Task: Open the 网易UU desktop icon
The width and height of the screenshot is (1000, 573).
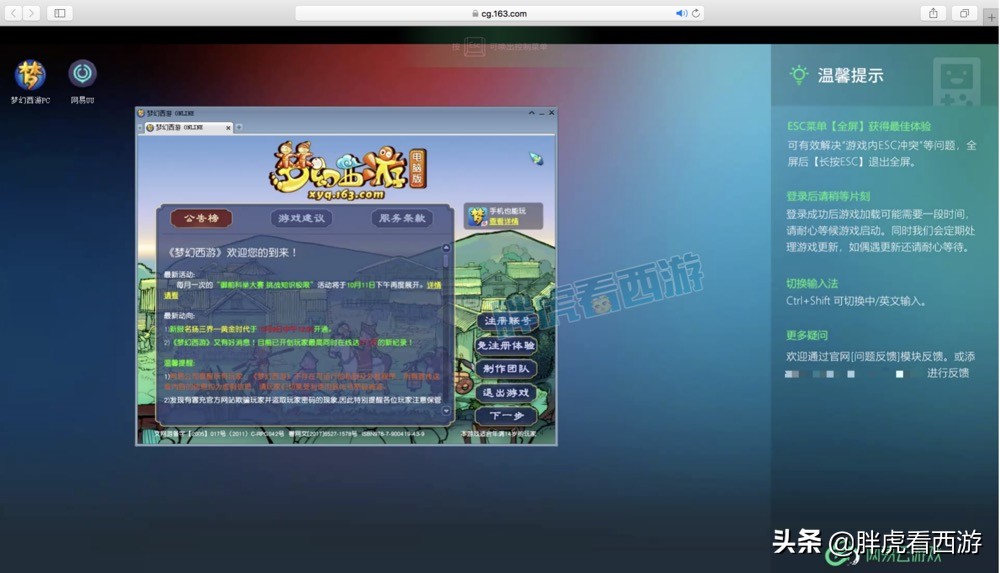Action: [82, 74]
